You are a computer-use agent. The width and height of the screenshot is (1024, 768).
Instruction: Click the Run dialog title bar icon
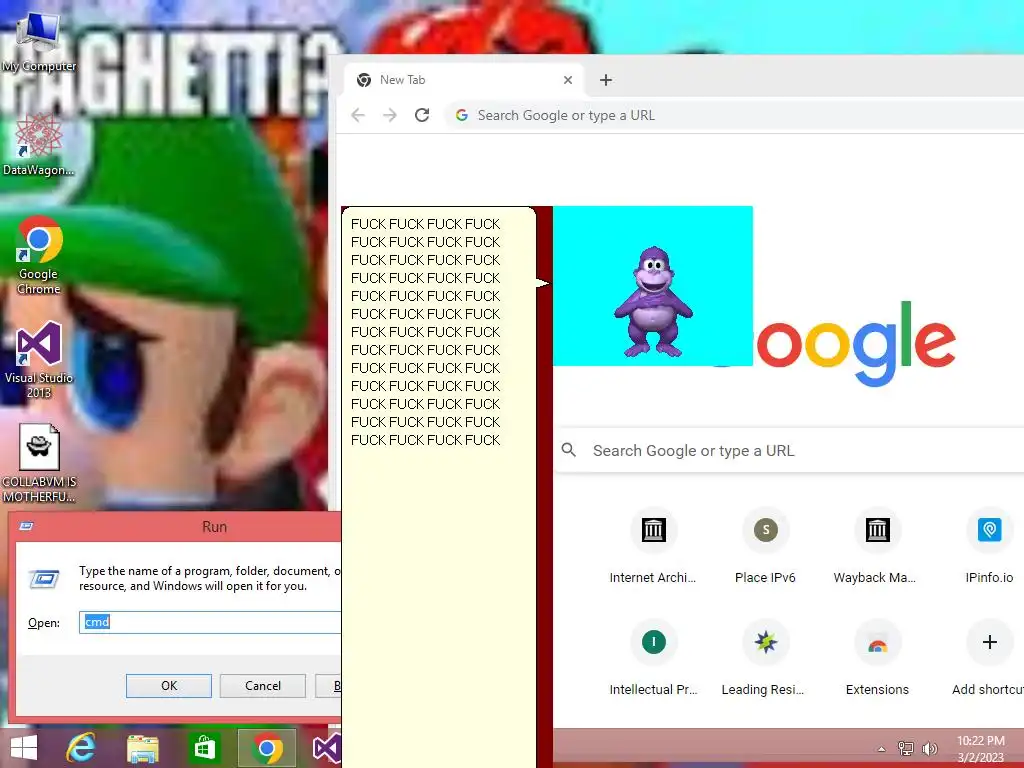[x=26, y=526]
